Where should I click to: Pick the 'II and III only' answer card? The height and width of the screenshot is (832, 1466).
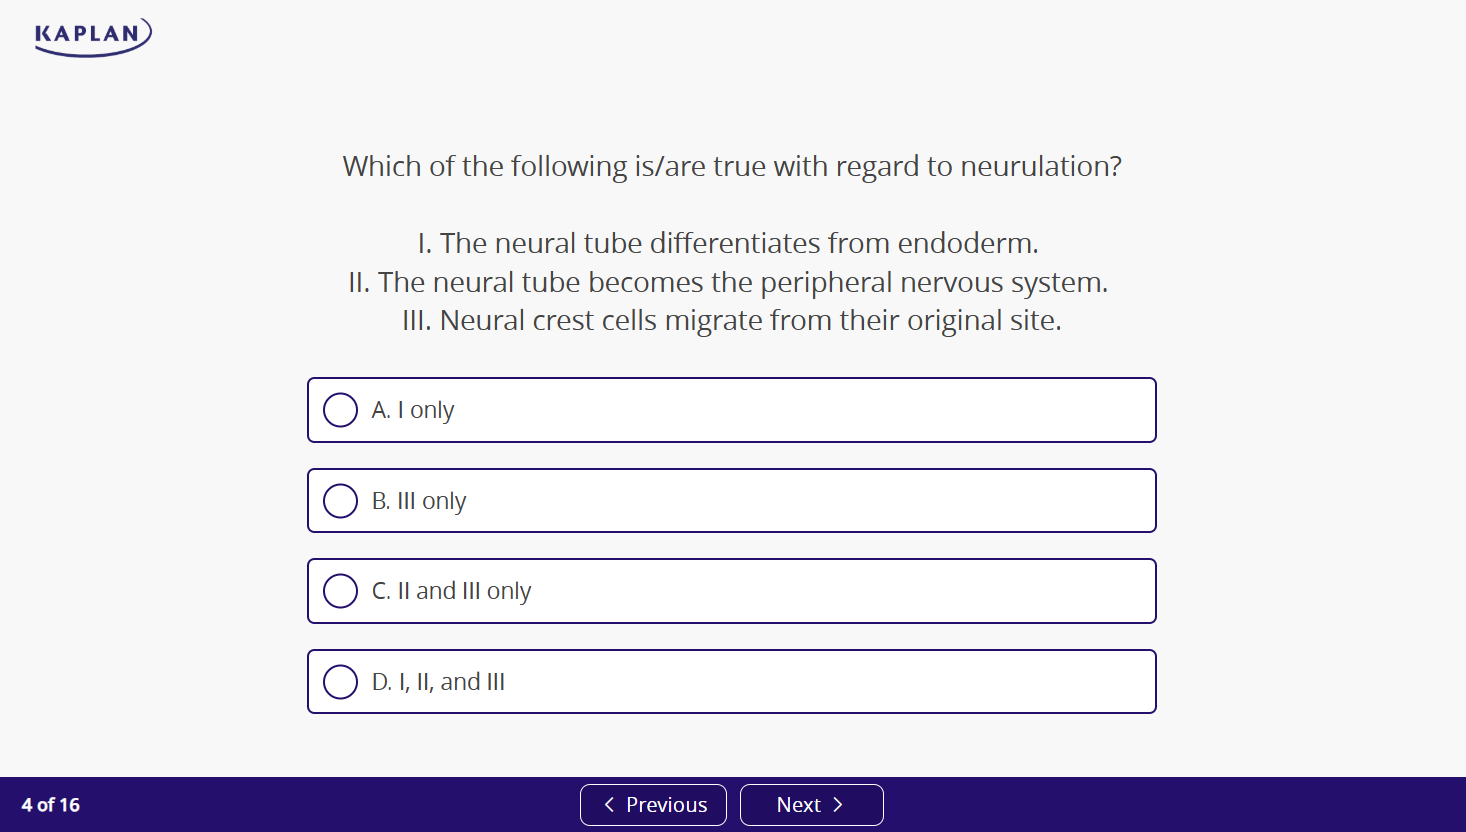731,591
